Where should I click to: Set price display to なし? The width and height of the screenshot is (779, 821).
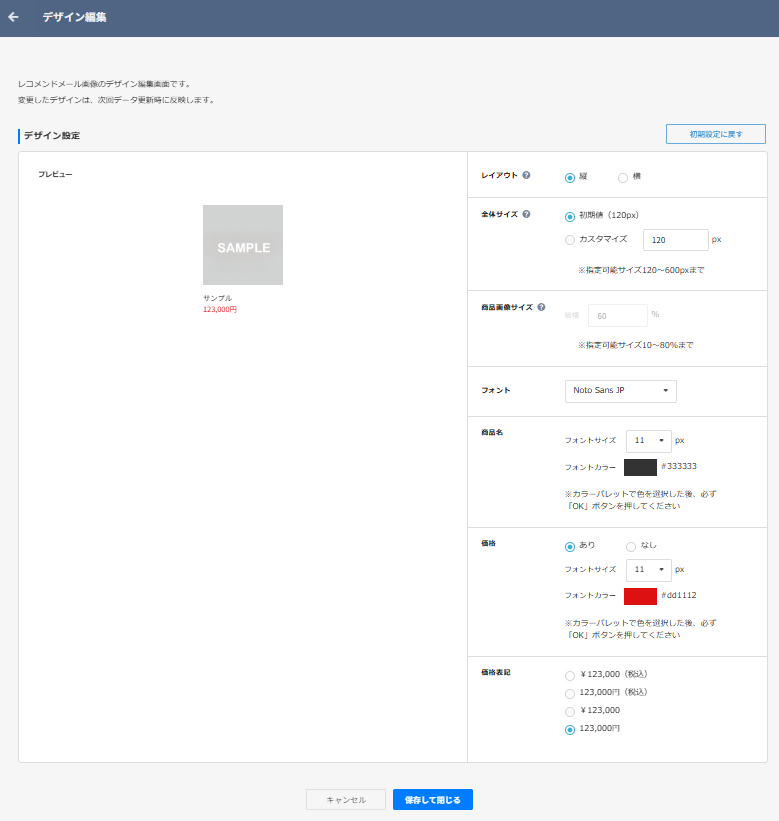pyautogui.click(x=631, y=546)
